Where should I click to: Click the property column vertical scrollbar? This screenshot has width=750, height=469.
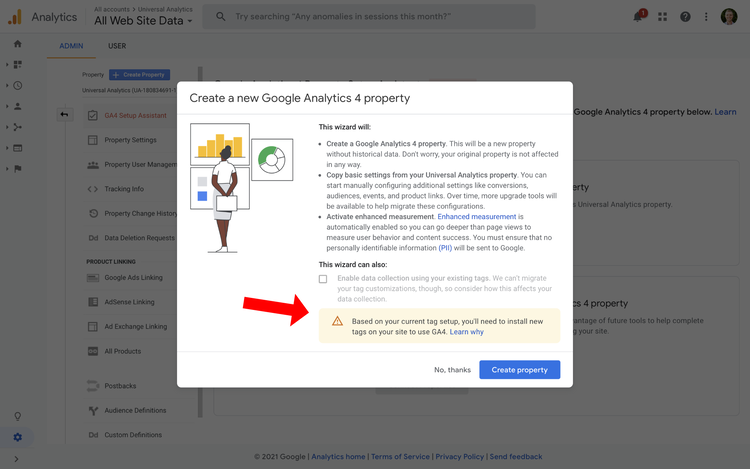200,241
